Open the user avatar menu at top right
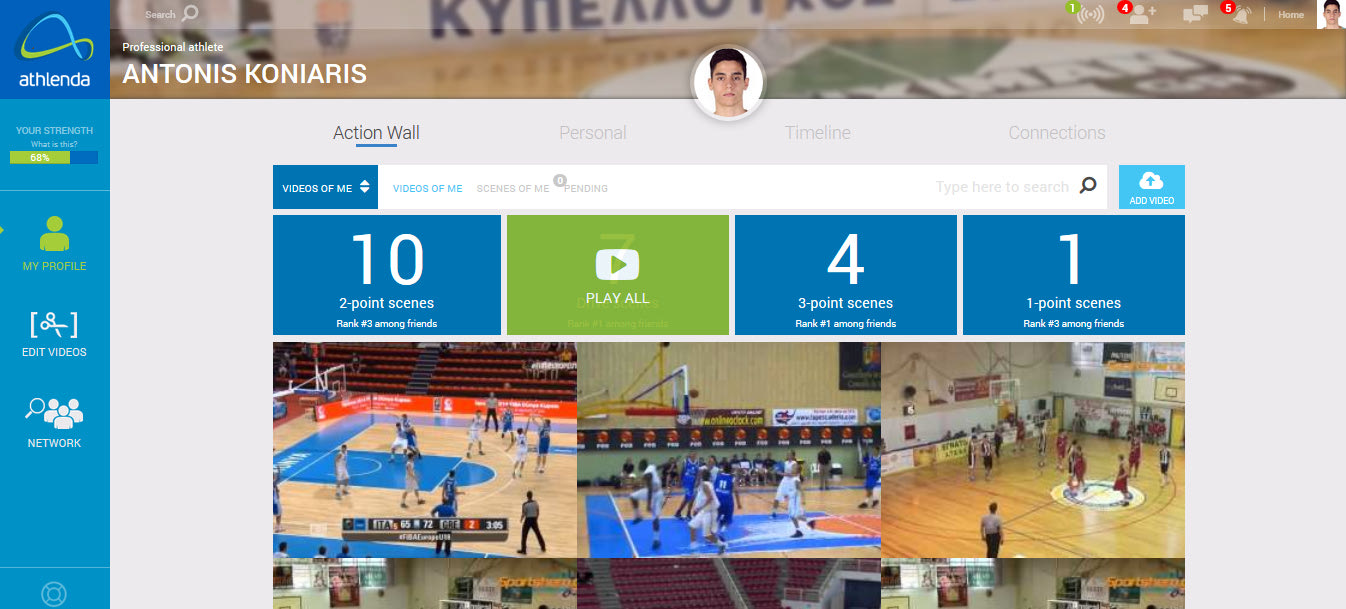Screen dimensions: 1346x609 coord(1330,15)
